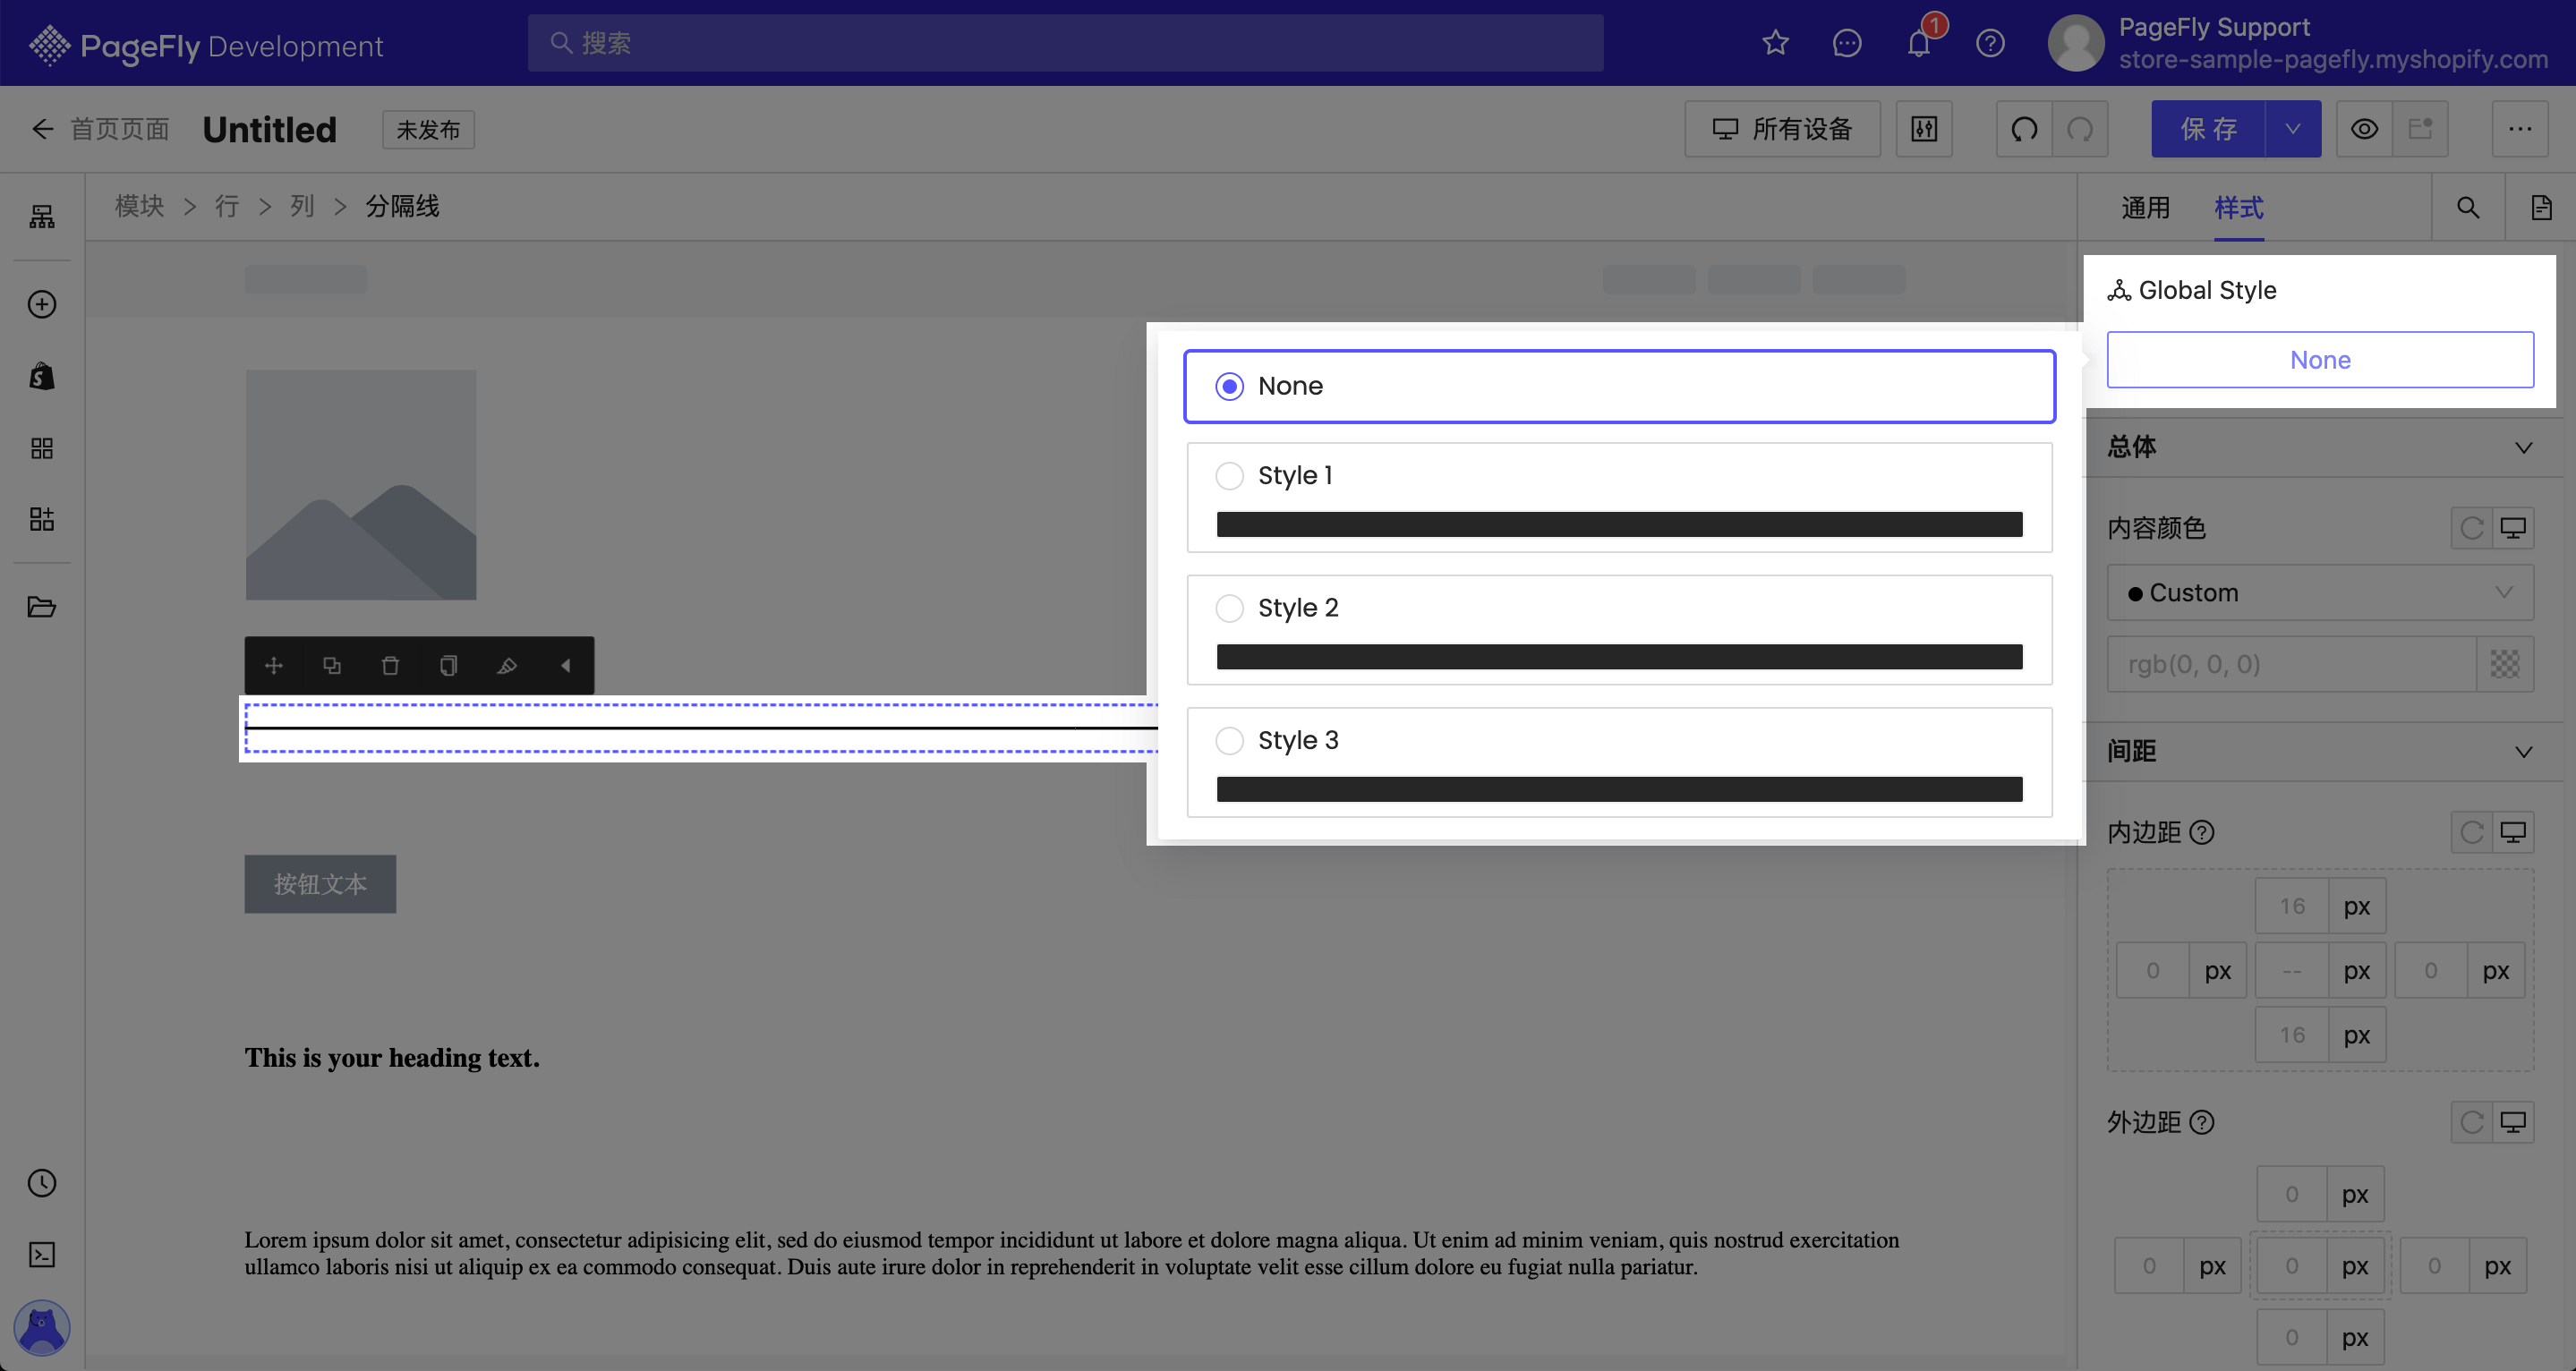Toggle device icon beside 外边距
The image size is (2576, 1371).
2513,1122
